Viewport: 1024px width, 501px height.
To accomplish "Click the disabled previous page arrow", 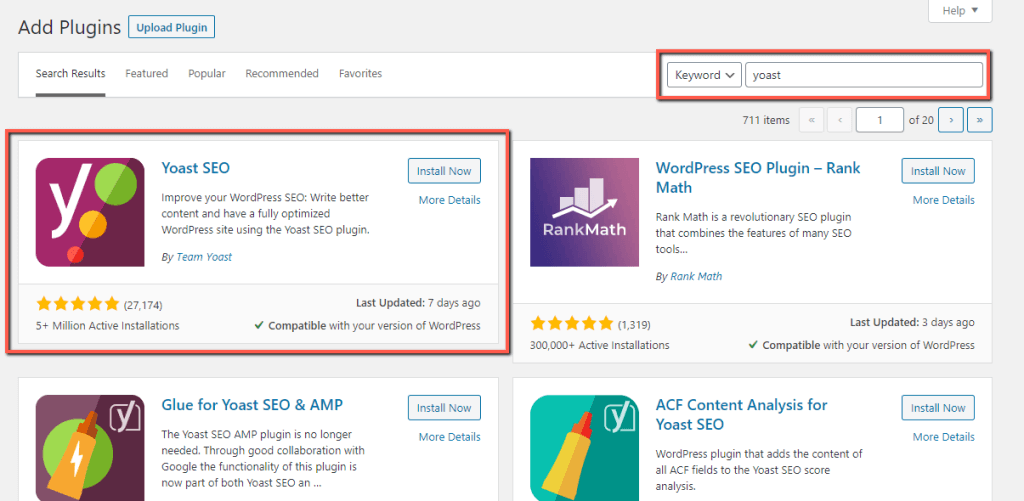I will pyautogui.click(x=840, y=120).
